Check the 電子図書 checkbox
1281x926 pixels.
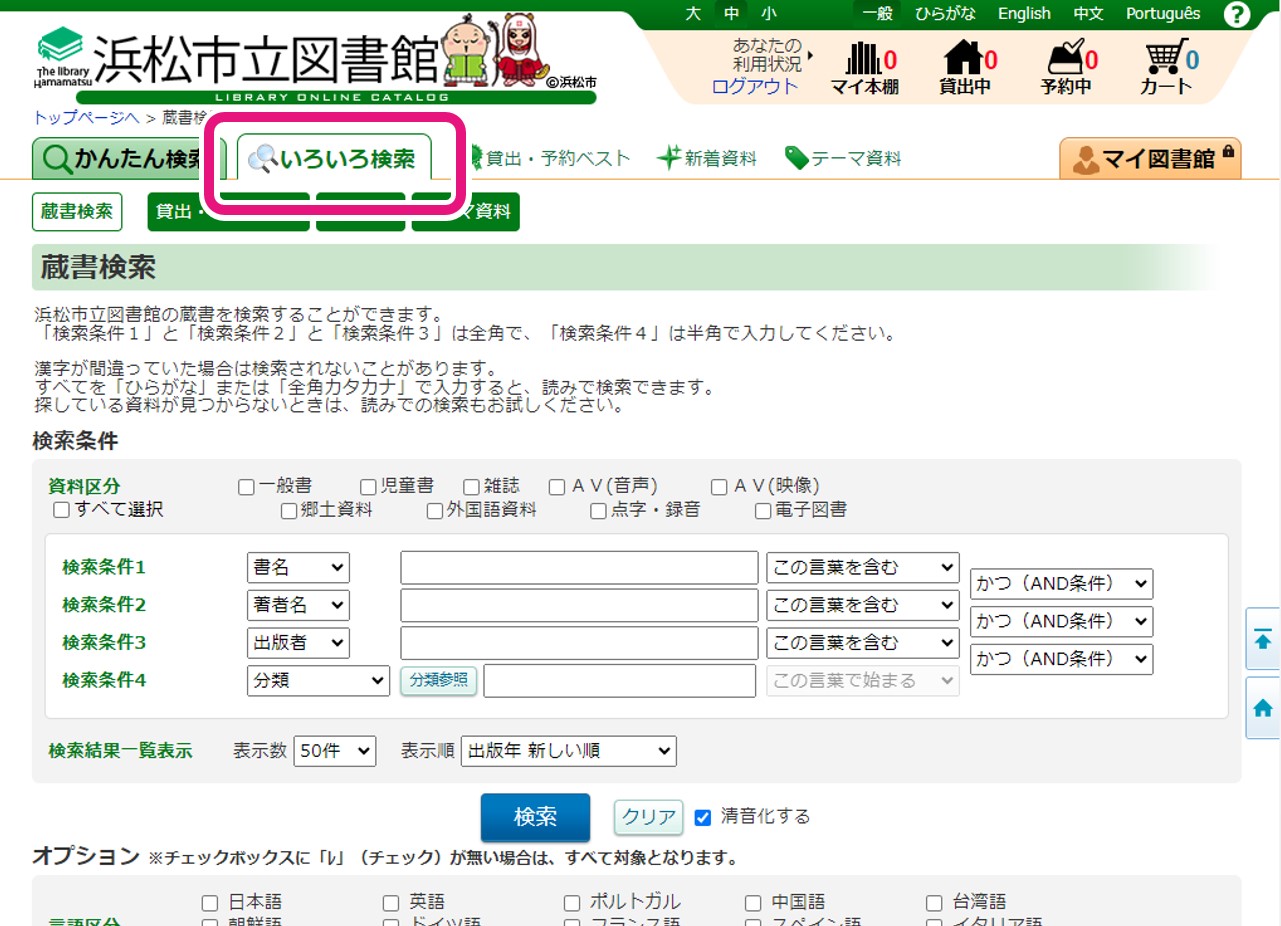(x=763, y=511)
